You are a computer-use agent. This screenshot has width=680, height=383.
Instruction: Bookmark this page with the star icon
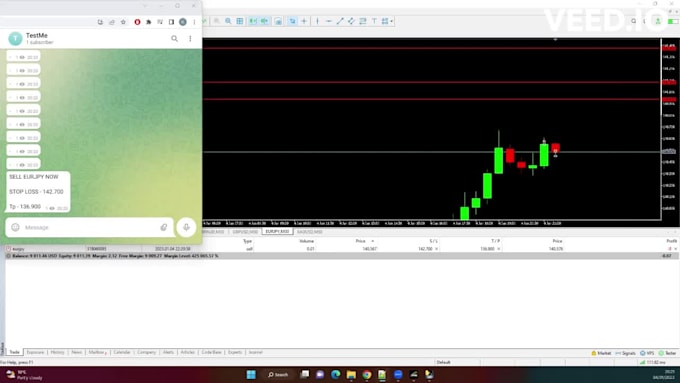(x=123, y=22)
